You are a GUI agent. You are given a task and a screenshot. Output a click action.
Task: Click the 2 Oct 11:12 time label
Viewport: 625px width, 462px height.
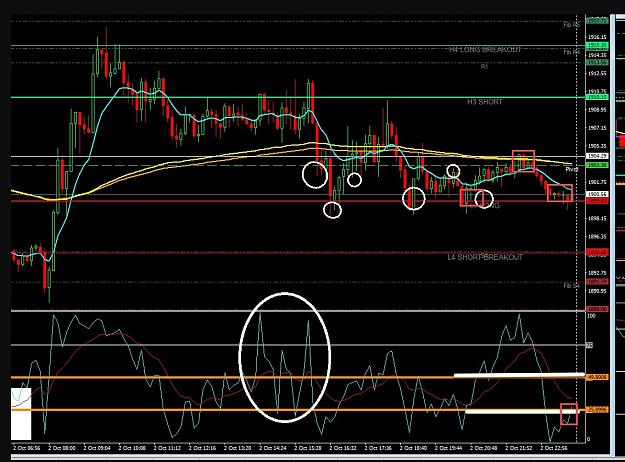pyautogui.click(x=167, y=448)
